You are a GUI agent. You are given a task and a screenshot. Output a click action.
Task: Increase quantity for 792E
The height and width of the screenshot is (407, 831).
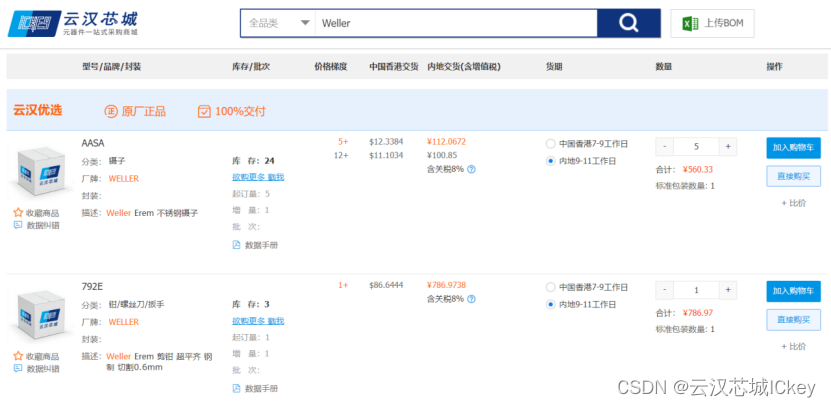pyautogui.click(x=728, y=290)
